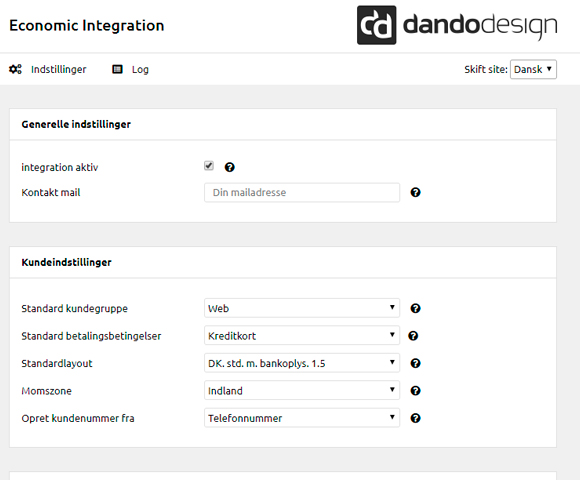Show help for Standard kundegruppe
Viewport: 580px width, 480px height.
point(415,308)
